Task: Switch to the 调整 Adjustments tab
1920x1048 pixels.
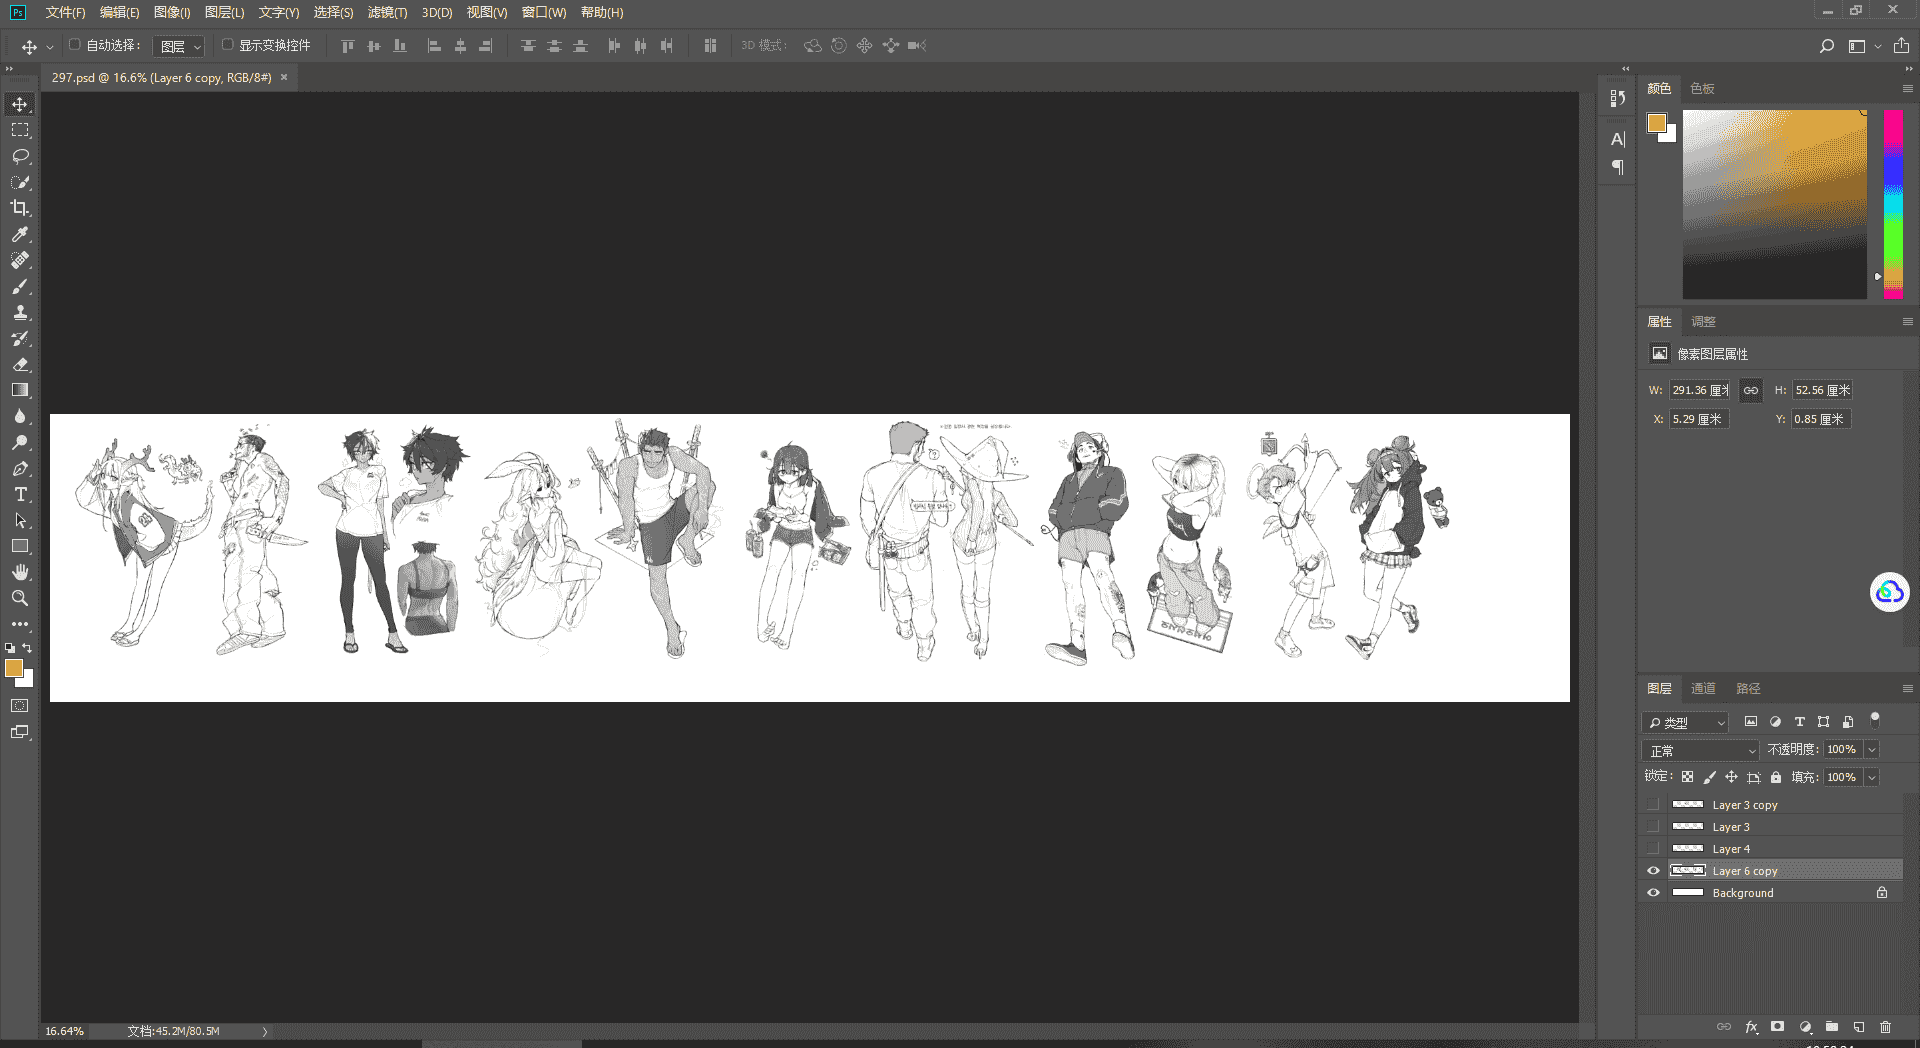Action: tap(1703, 322)
